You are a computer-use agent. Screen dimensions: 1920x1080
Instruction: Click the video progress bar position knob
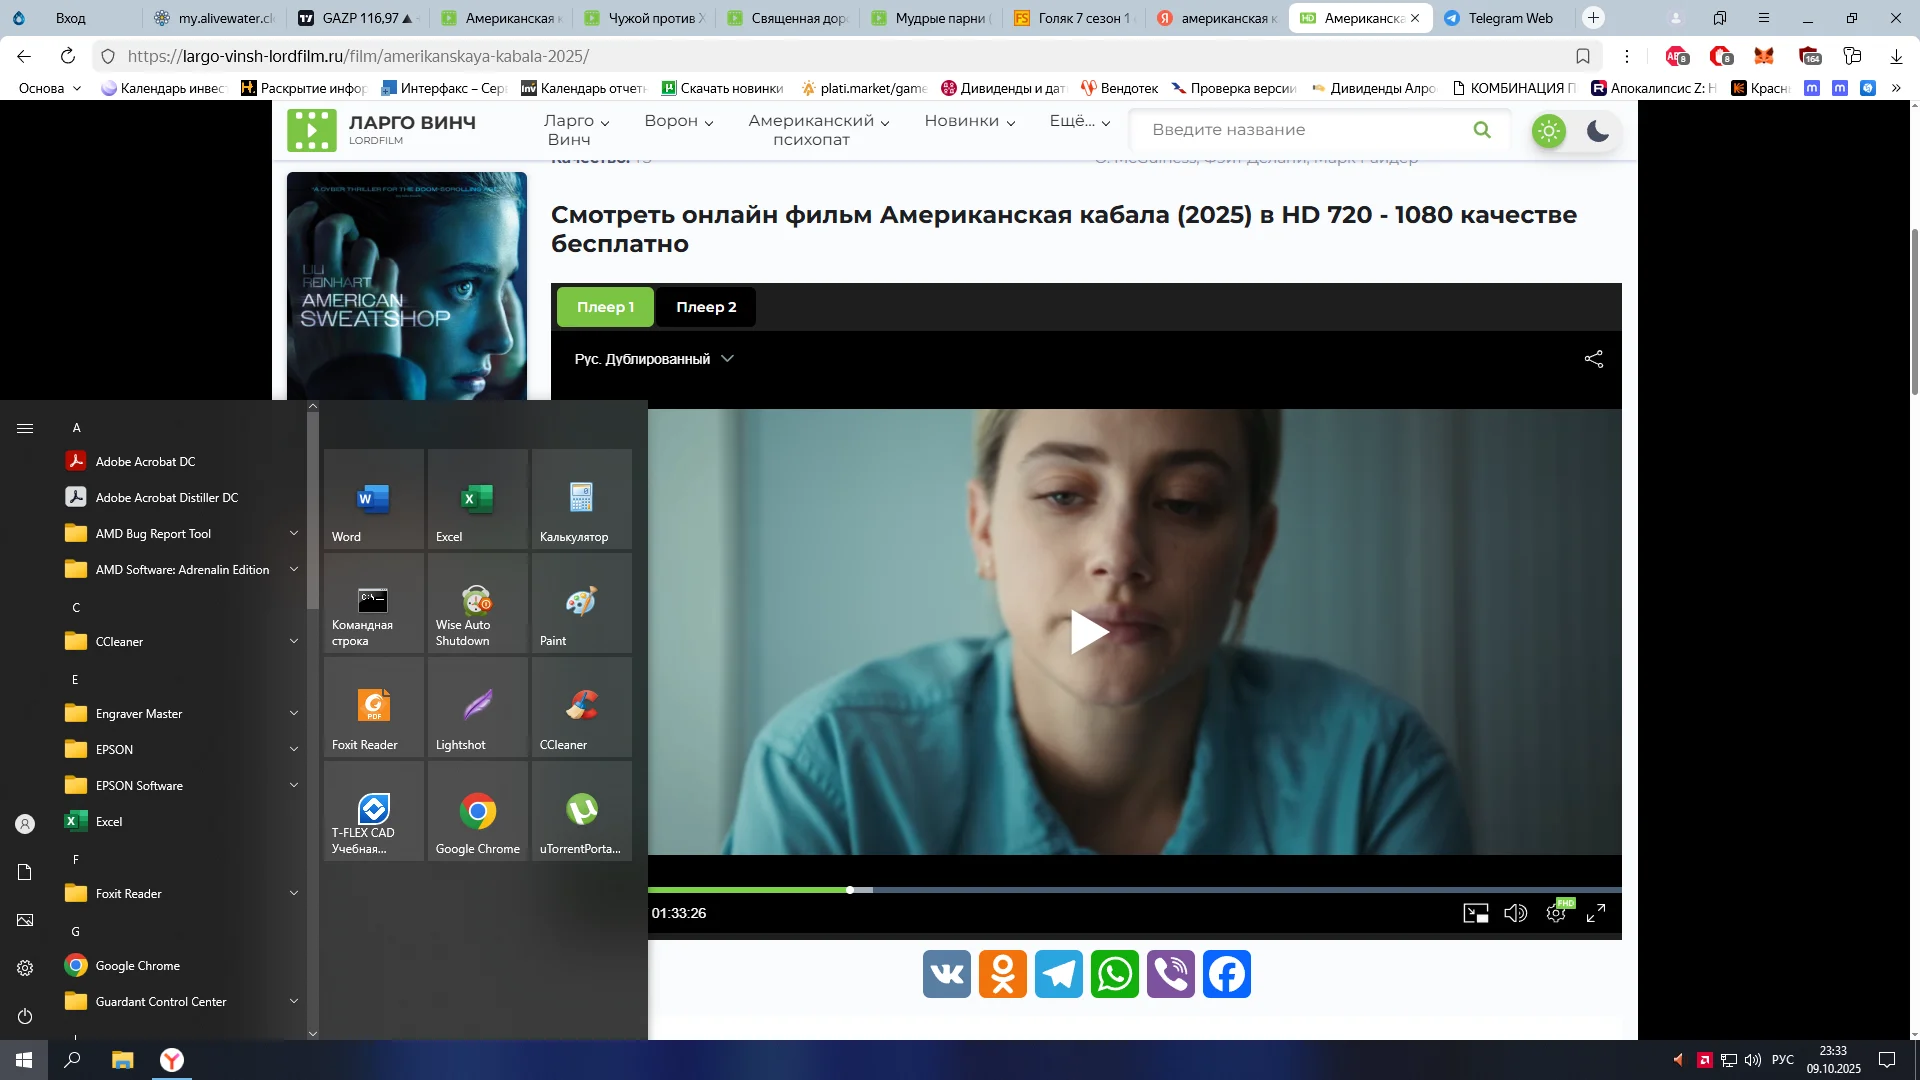tap(850, 890)
